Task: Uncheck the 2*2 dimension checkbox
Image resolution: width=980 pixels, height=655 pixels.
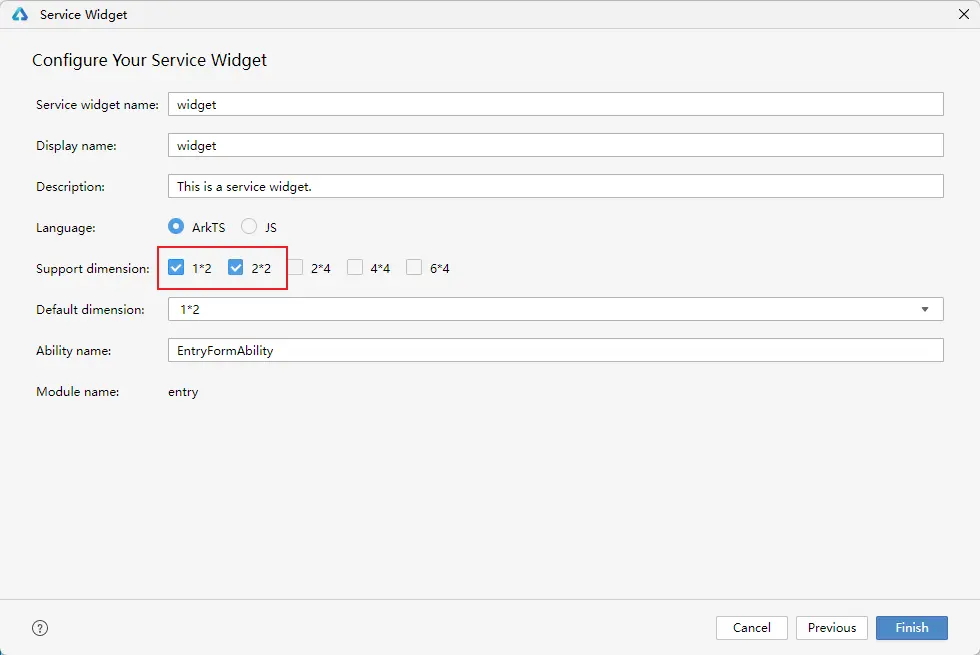Action: click(x=236, y=268)
